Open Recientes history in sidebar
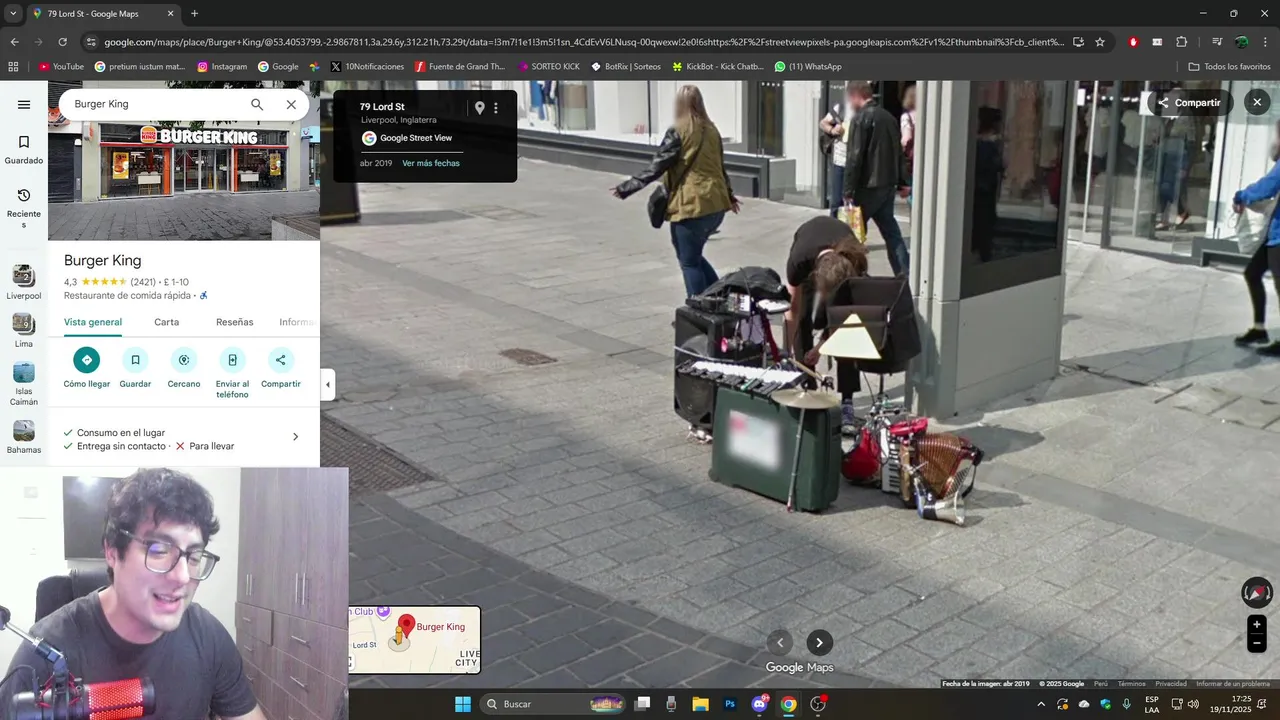This screenshot has width=1280, height=720. point(24,208)
